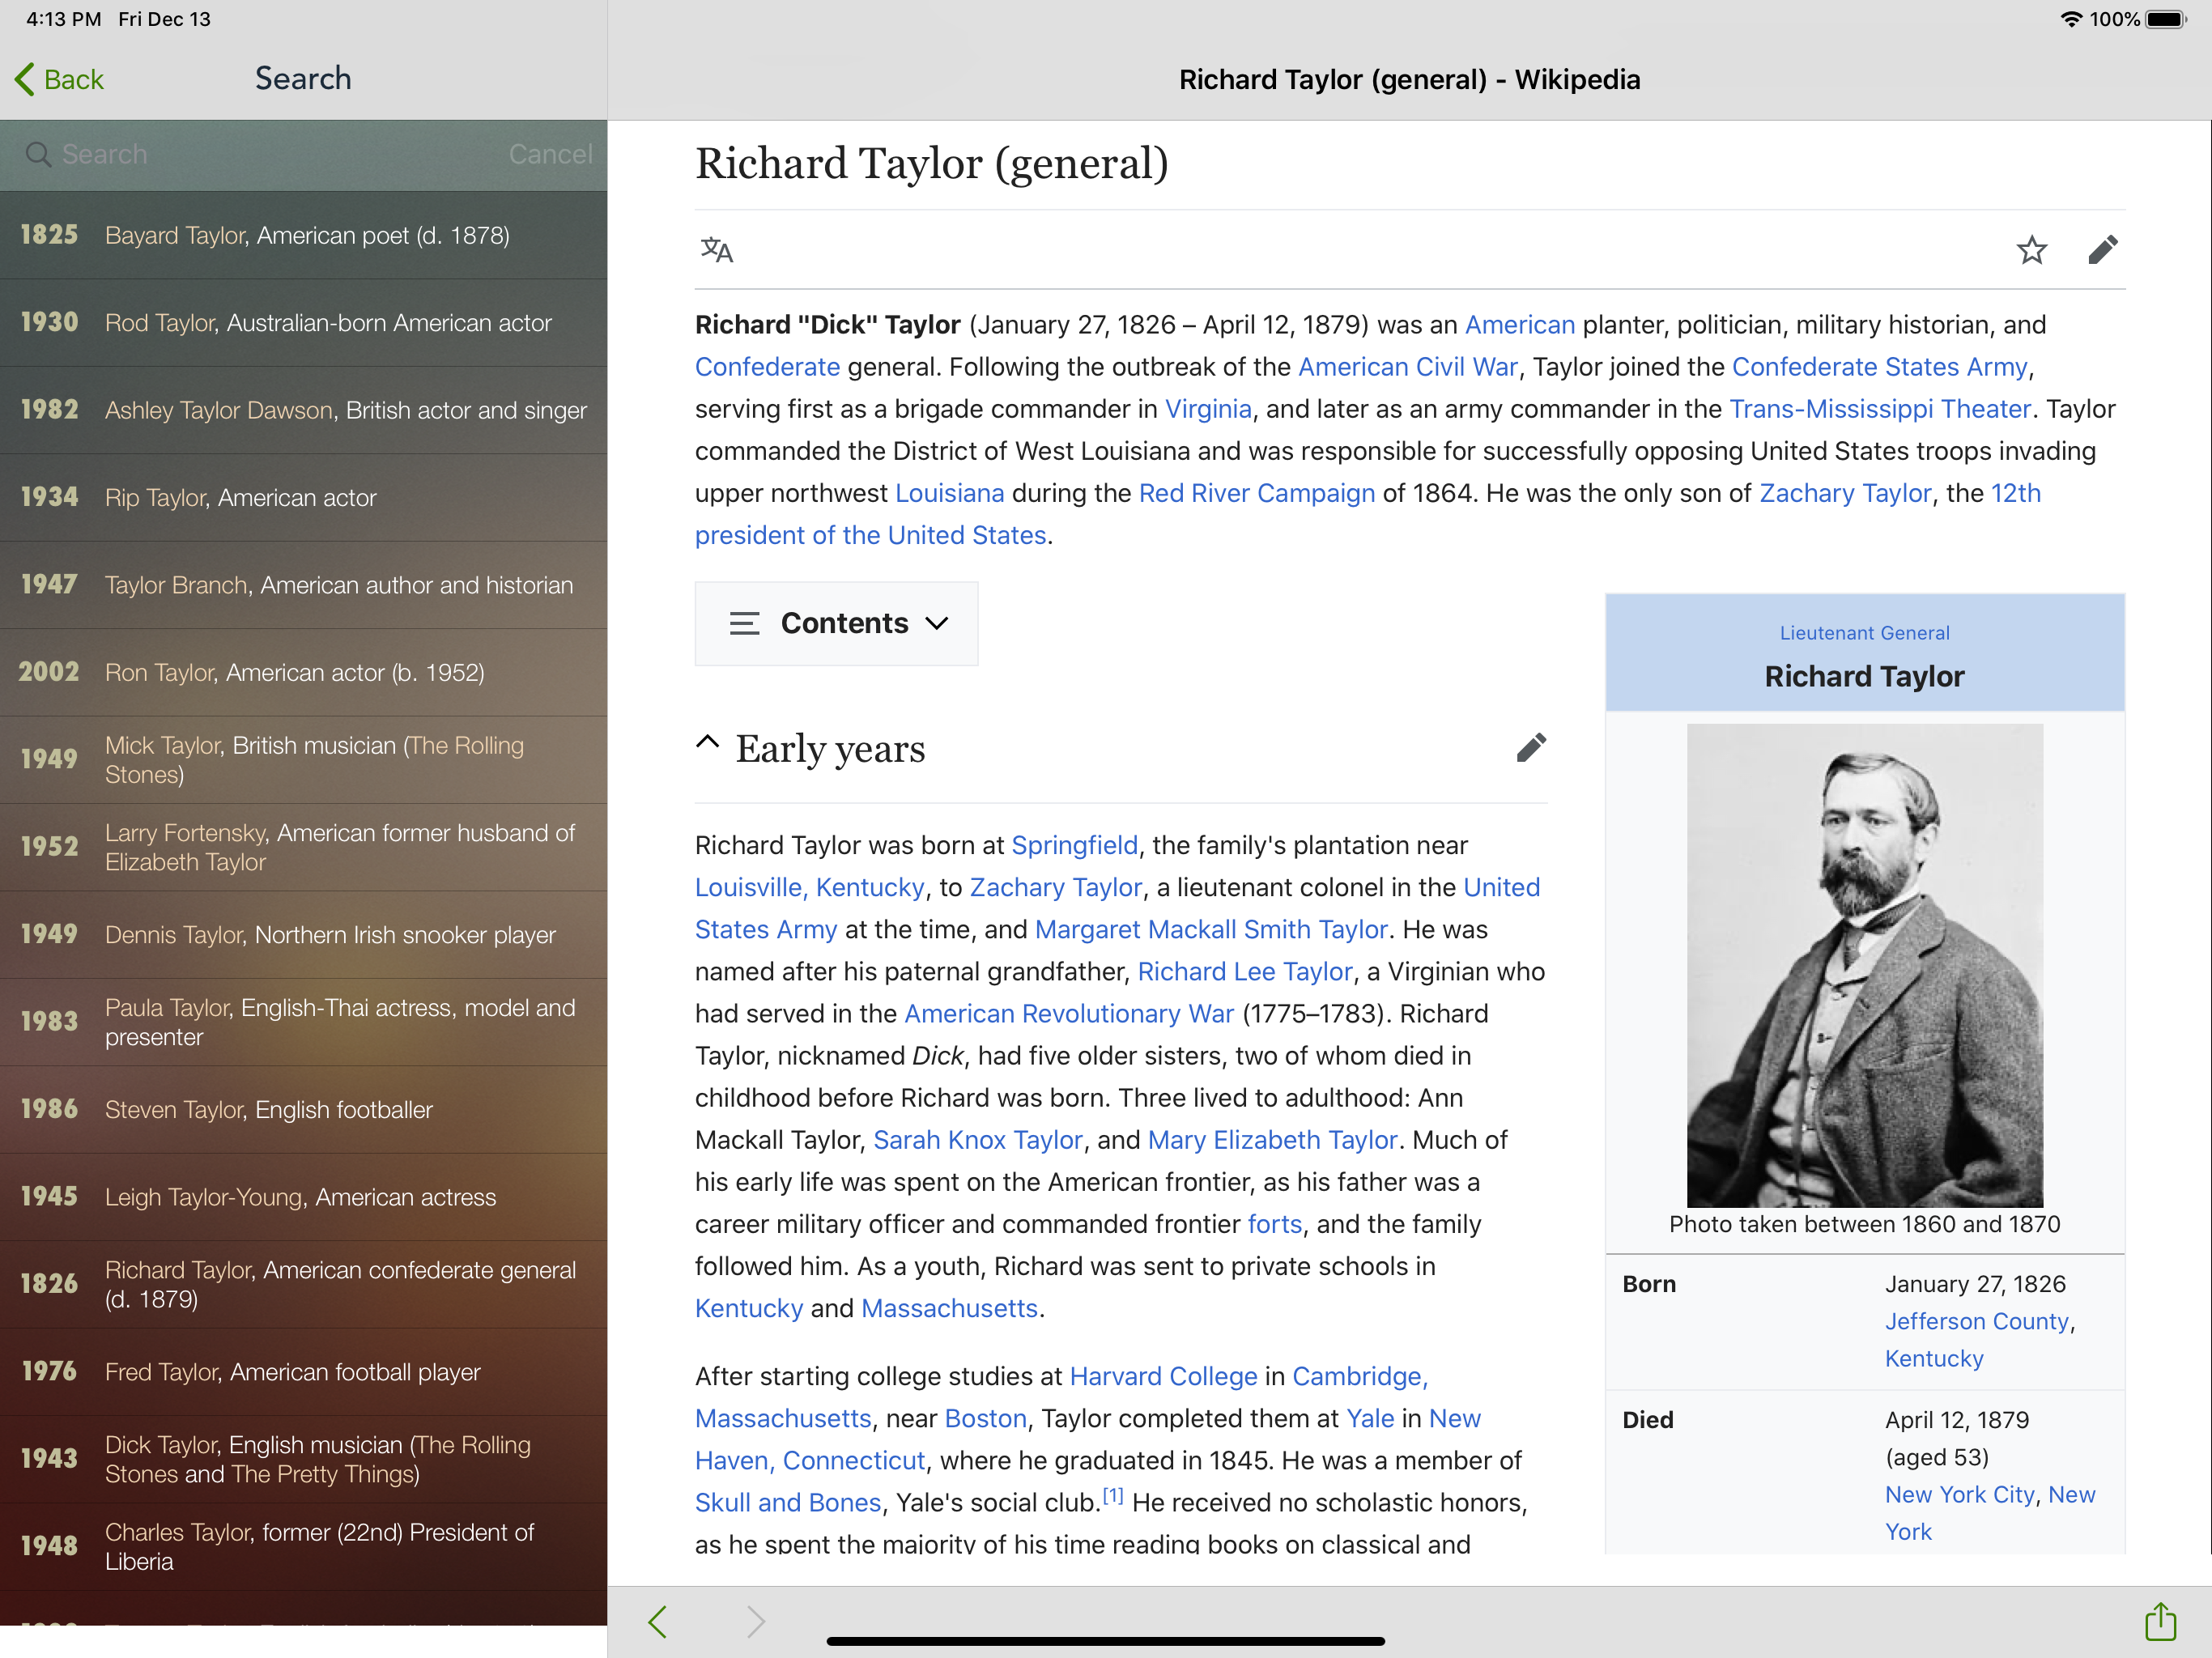Follow the American link in intro
Viewport: 2212px width, 1658px height.
[x=1520, y=325]
